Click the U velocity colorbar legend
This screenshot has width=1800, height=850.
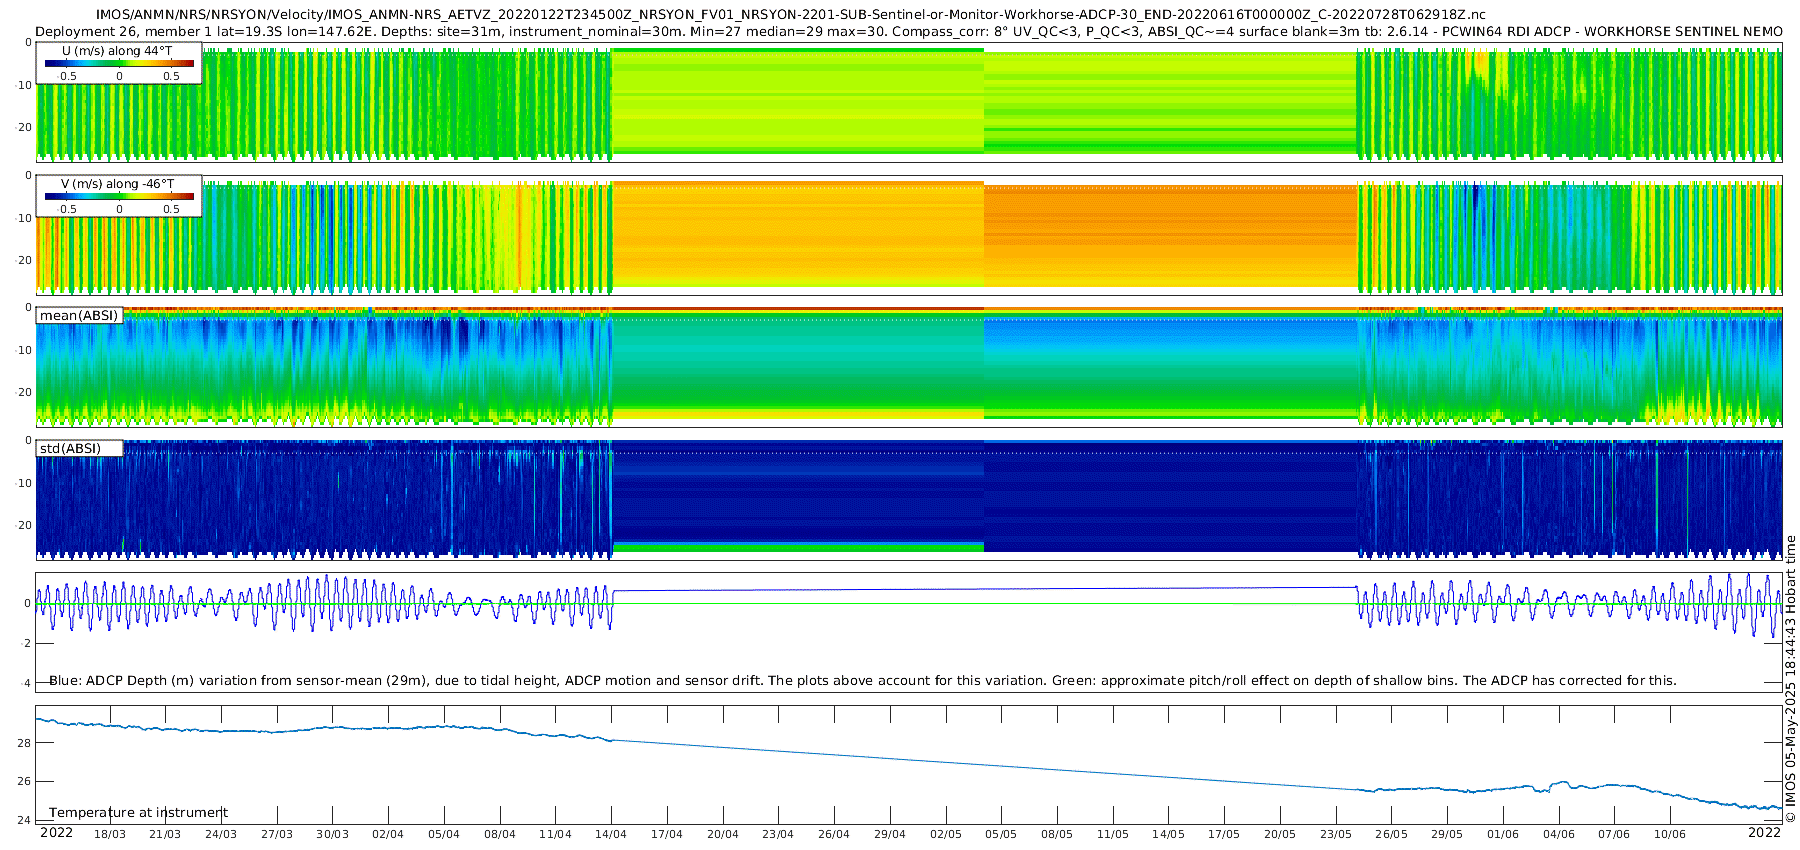[x=119, y=64]
